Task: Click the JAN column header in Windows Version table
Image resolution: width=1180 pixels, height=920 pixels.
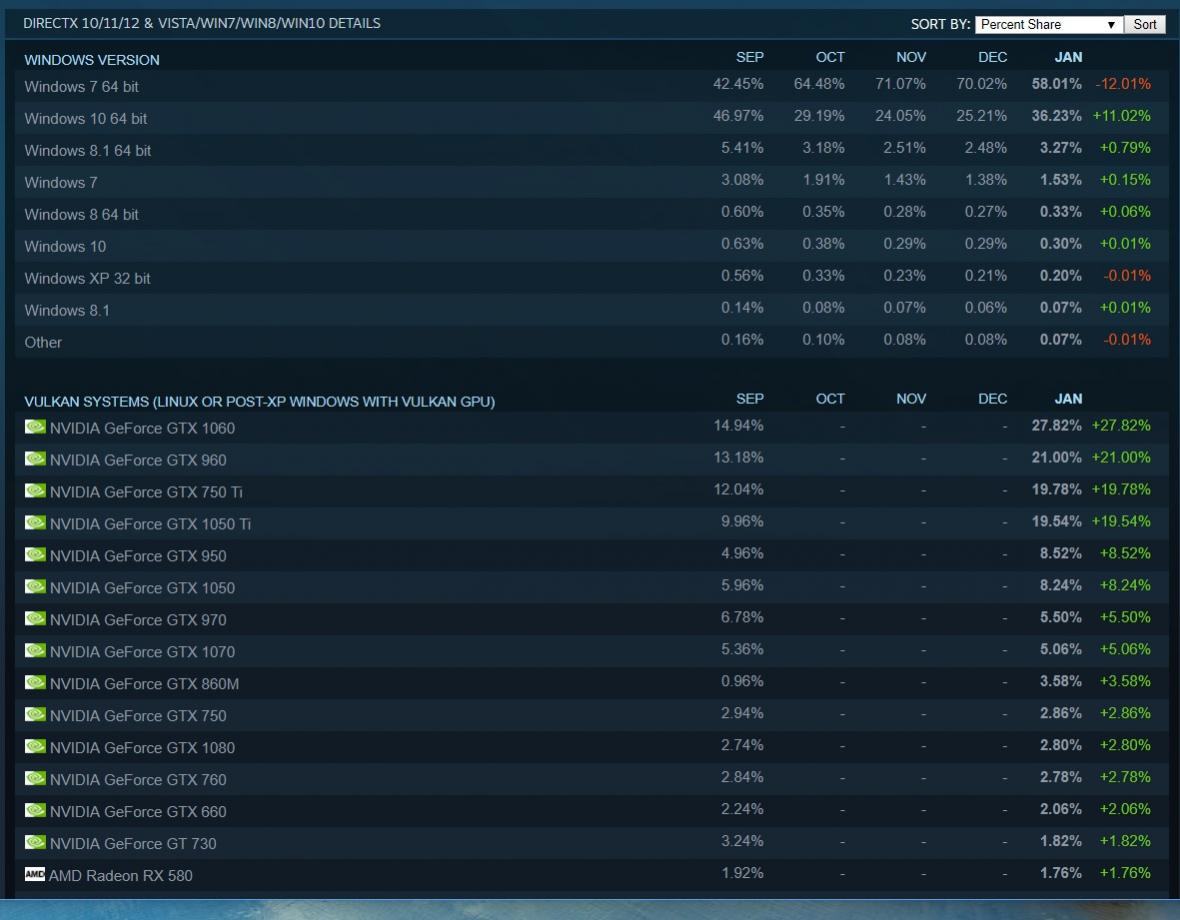Action: (1068, 57)
